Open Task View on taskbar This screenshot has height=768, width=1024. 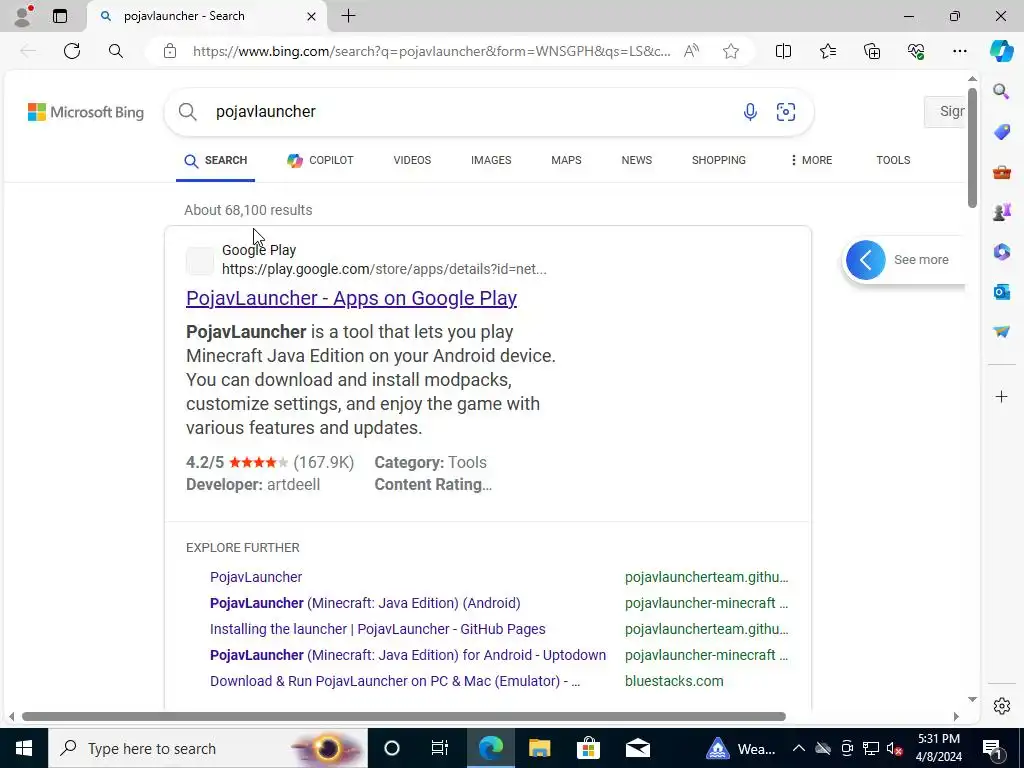(440, 748)
